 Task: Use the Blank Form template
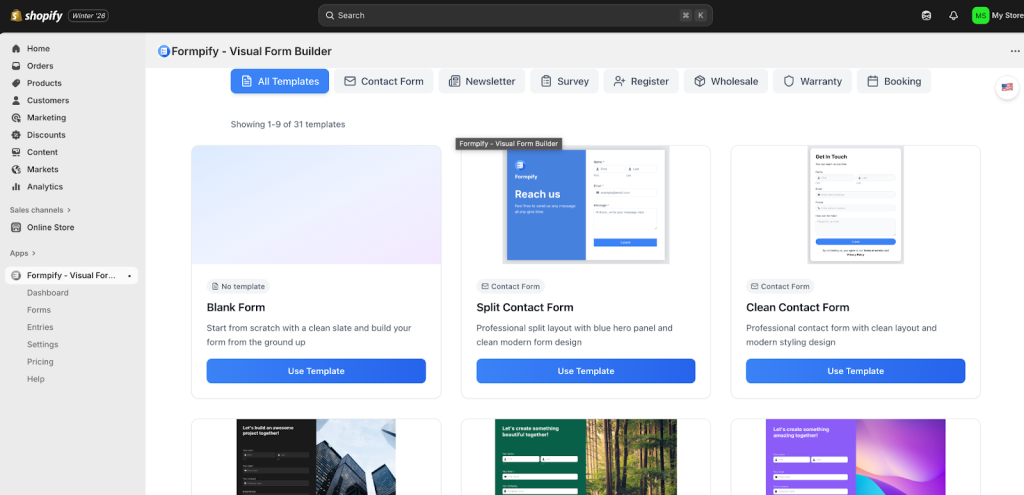(316, 371)
